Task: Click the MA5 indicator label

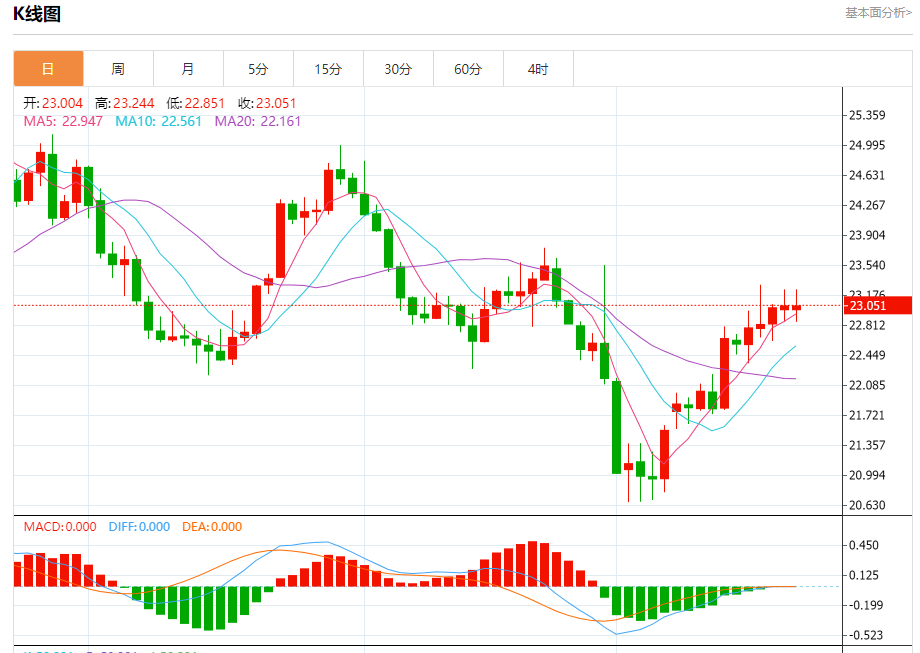Action: click(63, 121)
